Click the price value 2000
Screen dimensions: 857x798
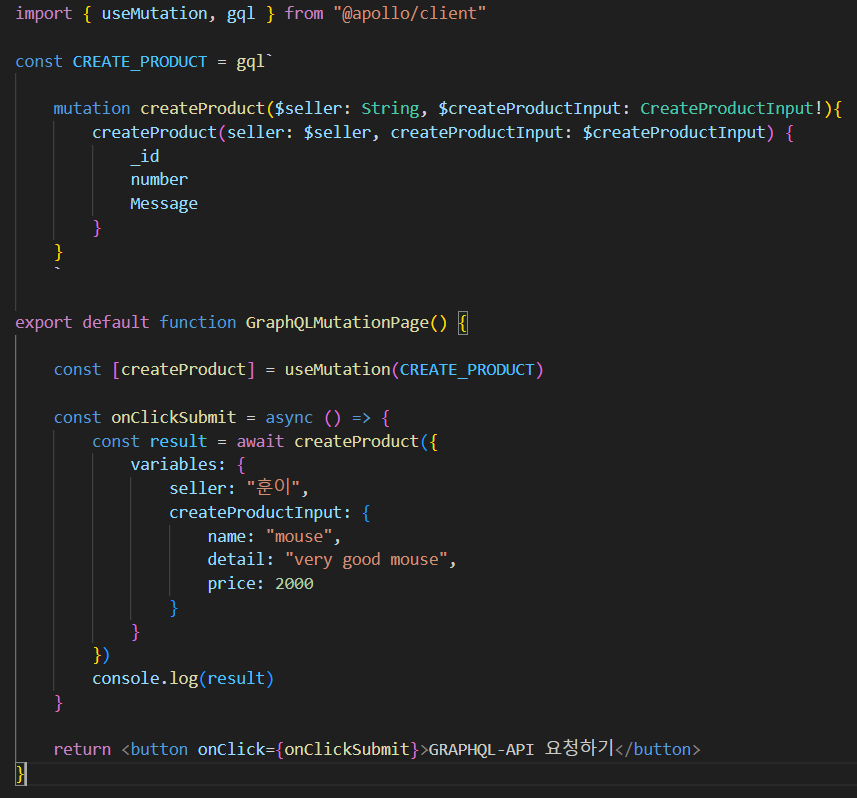pyautogui.click(x=294, y=584)
